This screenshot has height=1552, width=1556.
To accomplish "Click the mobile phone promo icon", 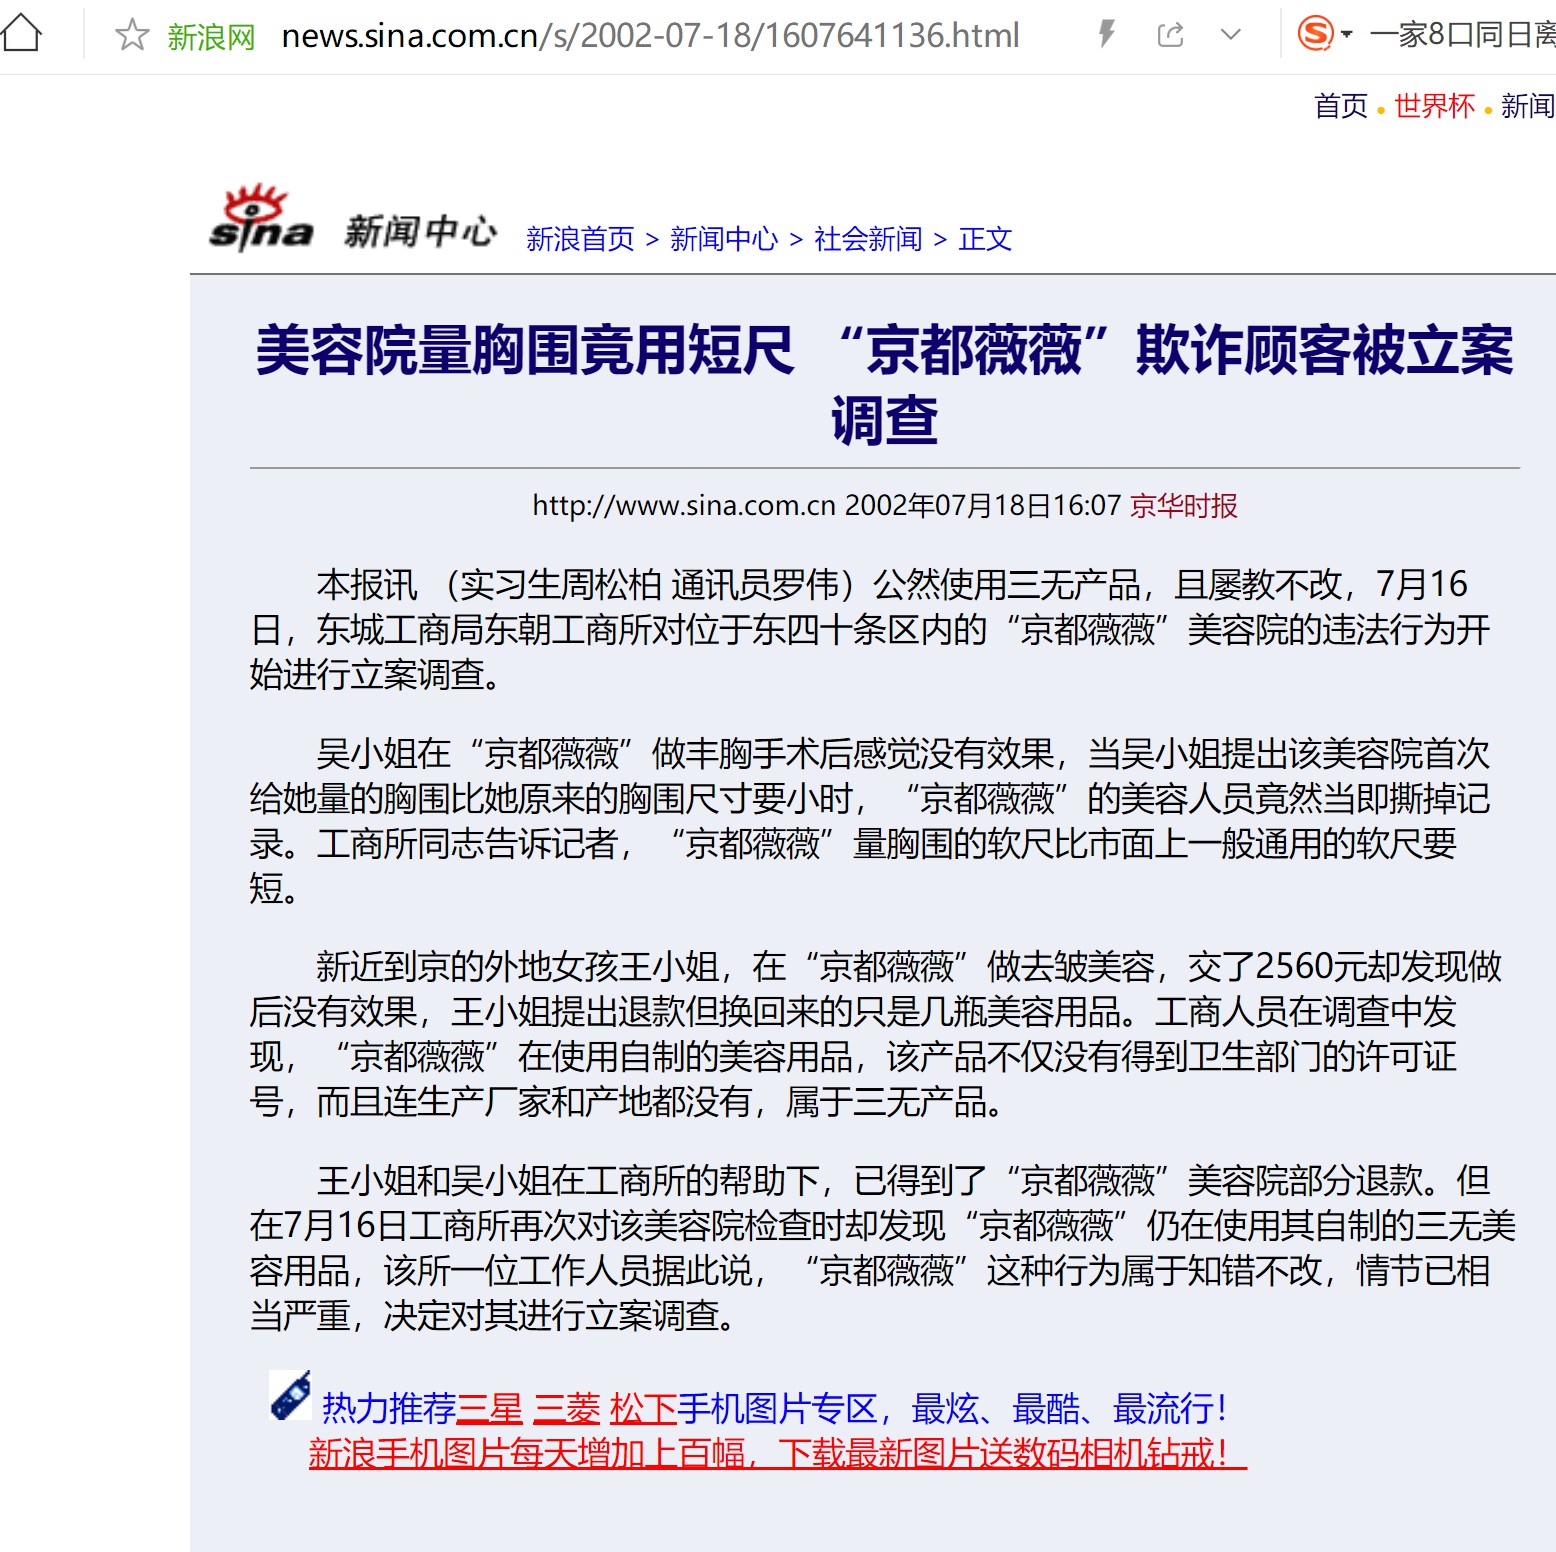I will click(x=291, y=1395).
